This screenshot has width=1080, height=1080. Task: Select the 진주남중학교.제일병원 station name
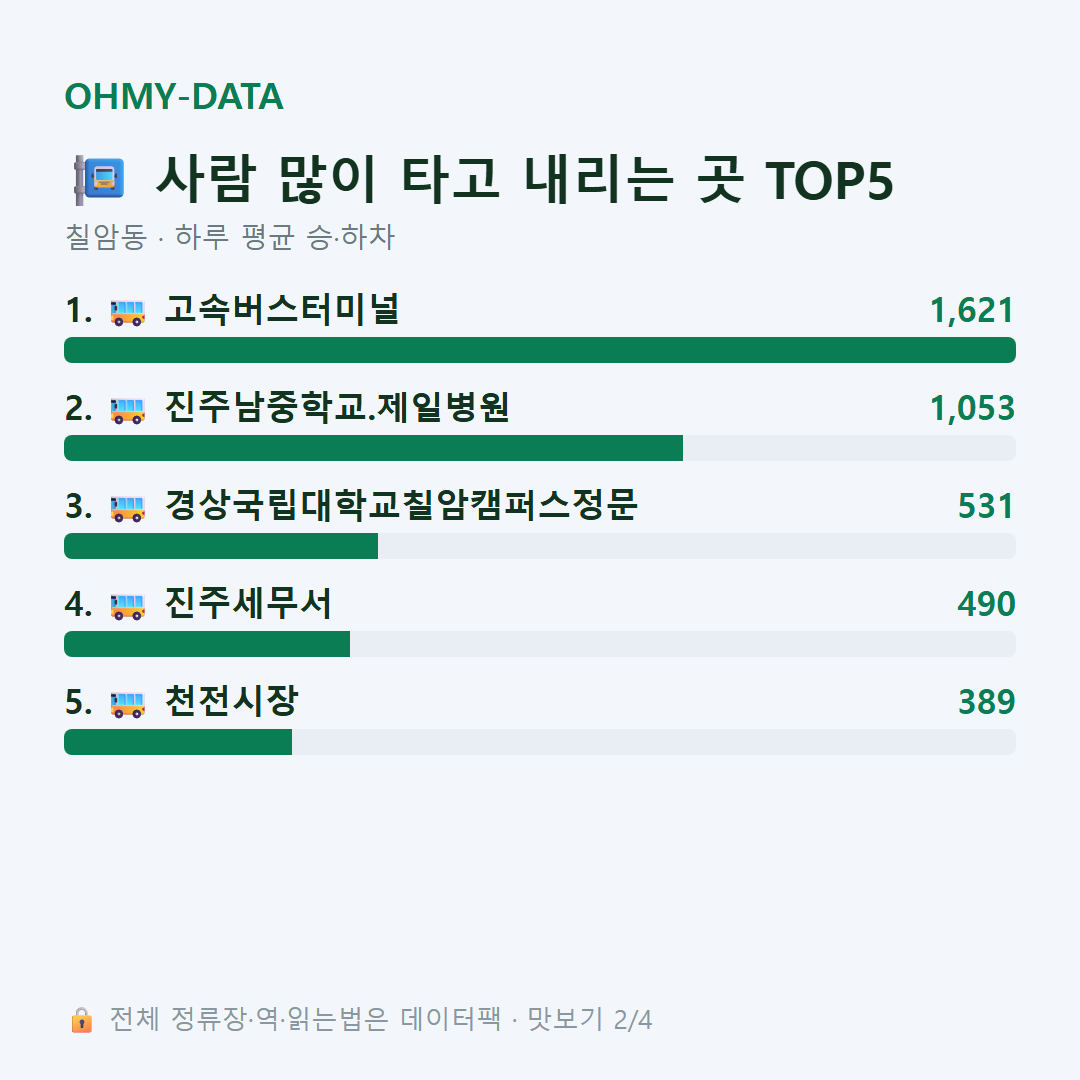click(x=337, y=407)
